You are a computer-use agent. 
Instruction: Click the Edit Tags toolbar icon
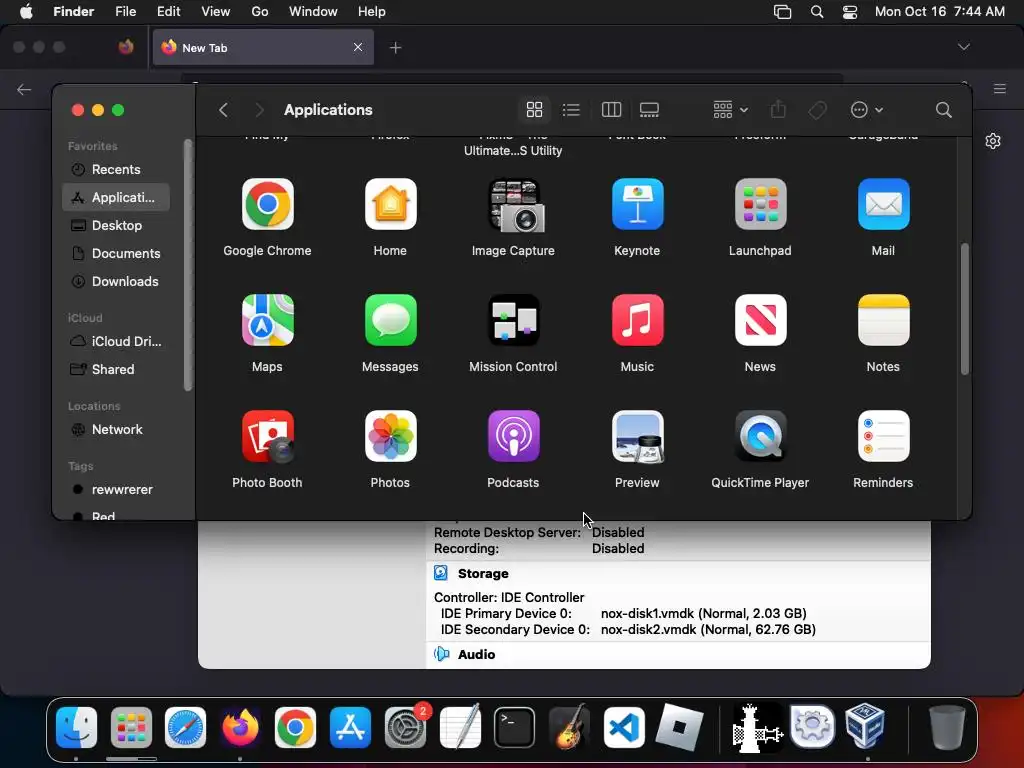pos(817,110)
